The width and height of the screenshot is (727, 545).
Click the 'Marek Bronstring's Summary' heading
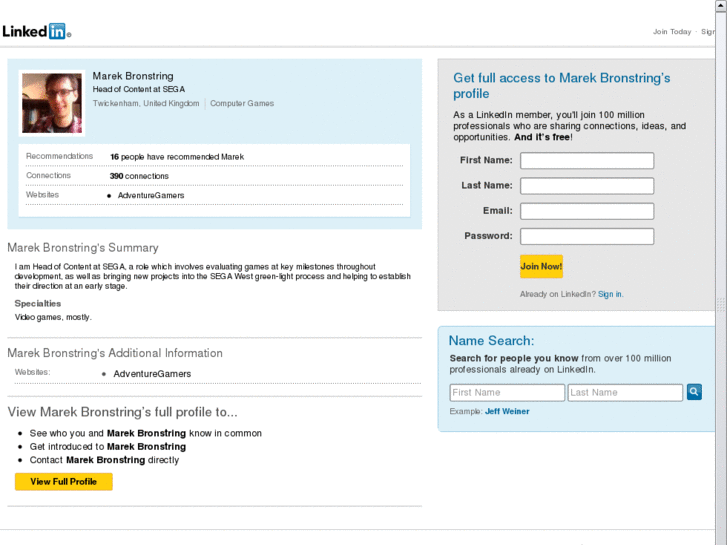point(83,248)
